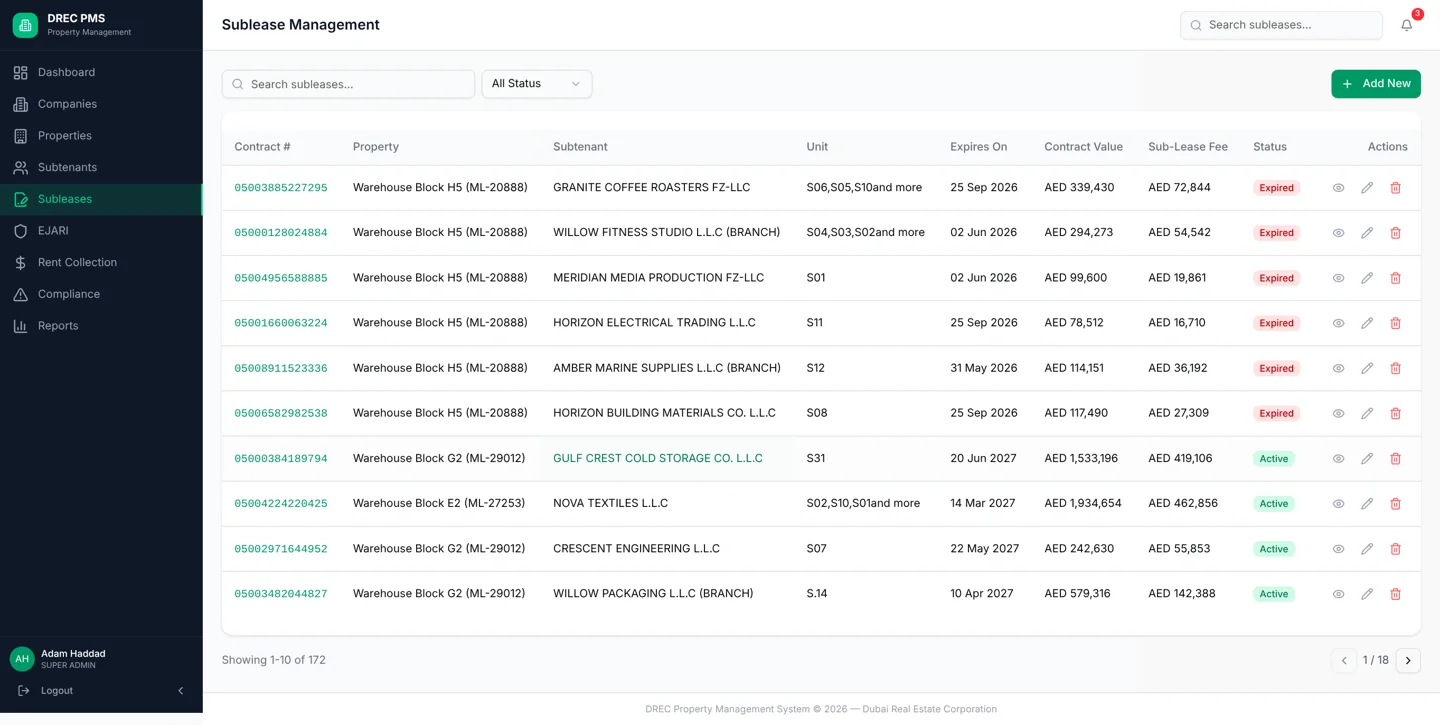
Task: Click the DREC PMS logo icon
Action: [25, 25]
